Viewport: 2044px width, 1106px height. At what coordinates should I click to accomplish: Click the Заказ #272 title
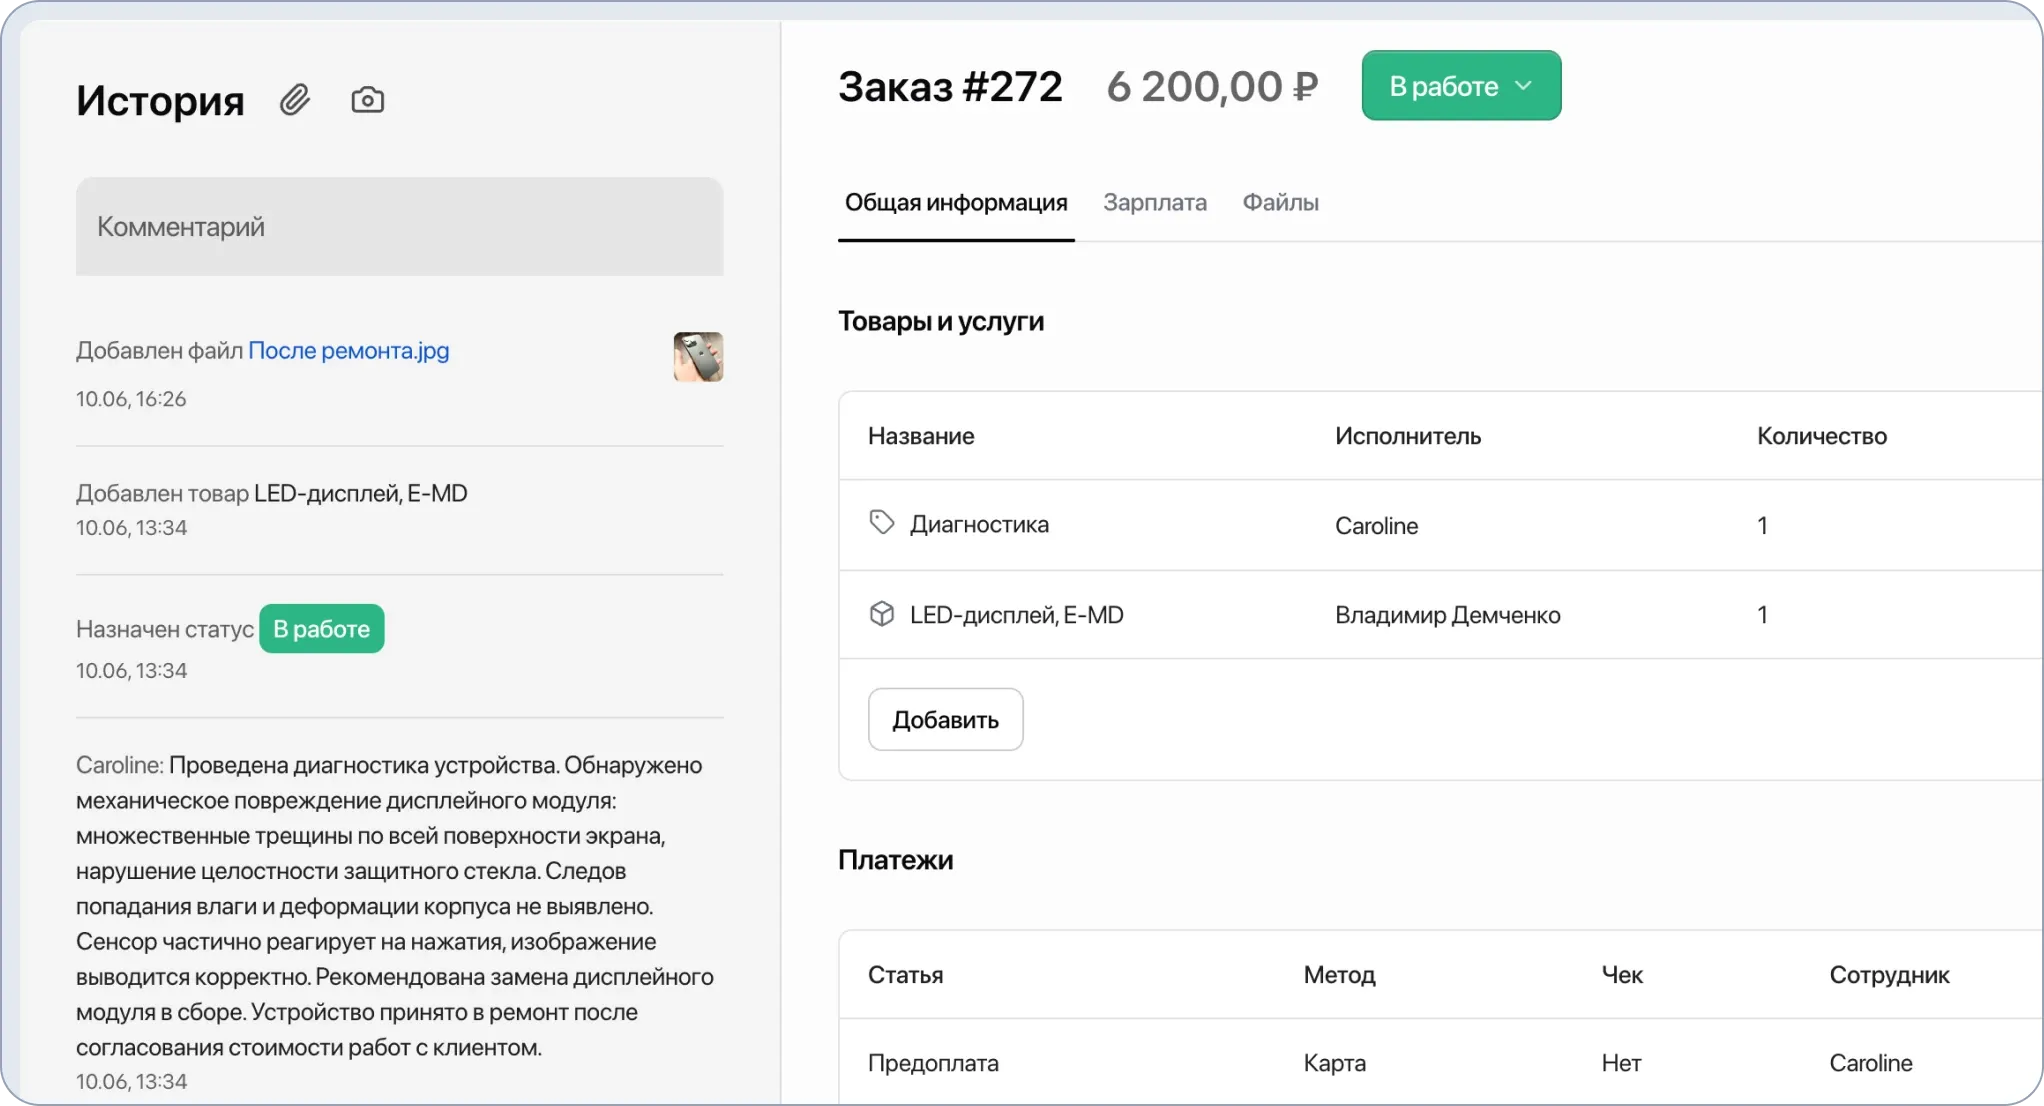pos(950,87)
